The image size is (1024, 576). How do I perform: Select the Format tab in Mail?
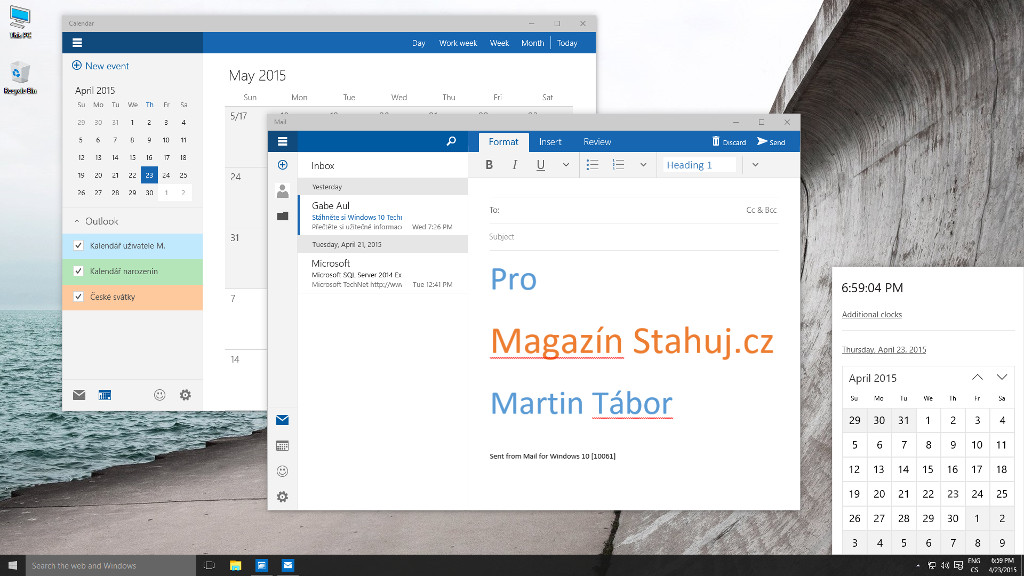point(503,142)
